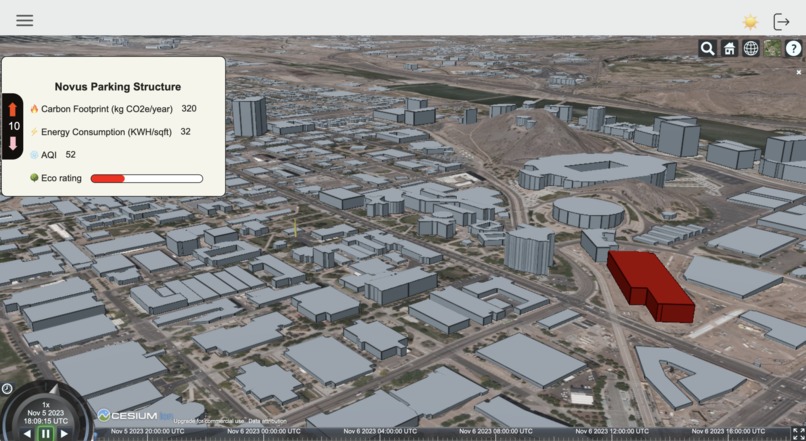The image size is (806, 441).
Task: Click the Energy Consumption lightning icon
Action: [34, 132]
